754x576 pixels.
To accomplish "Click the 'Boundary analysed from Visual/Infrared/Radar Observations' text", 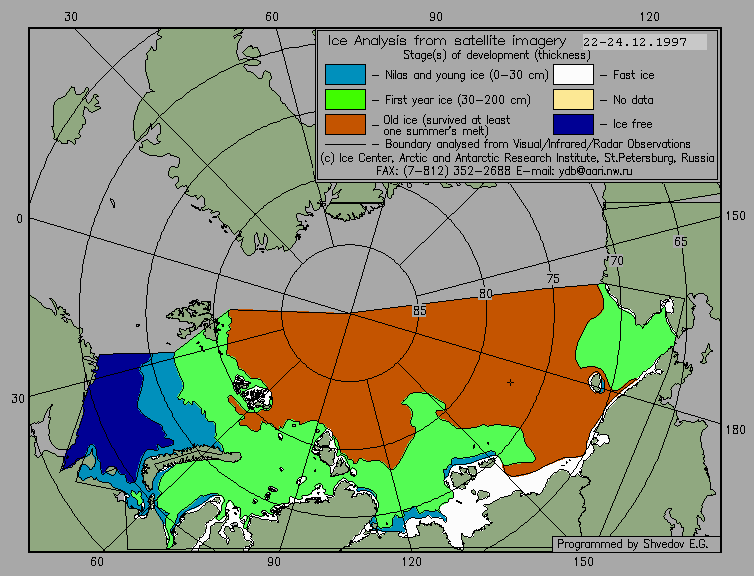I will [538, 144].
